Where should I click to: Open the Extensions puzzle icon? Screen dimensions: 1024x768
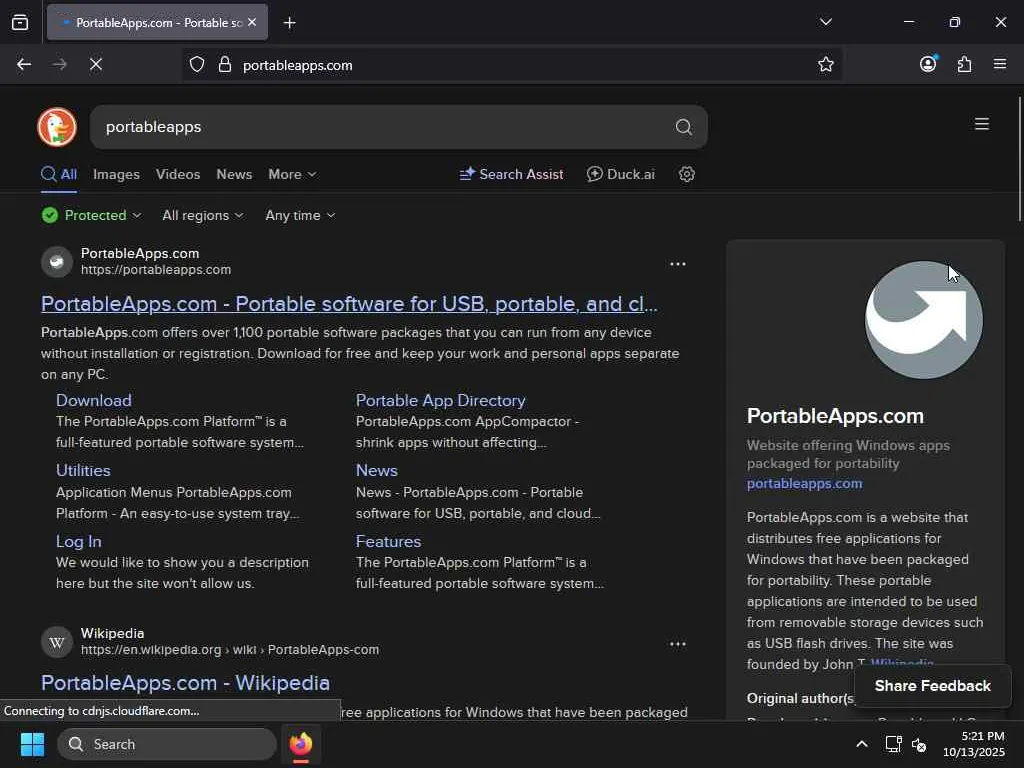(x=964, y=65)
